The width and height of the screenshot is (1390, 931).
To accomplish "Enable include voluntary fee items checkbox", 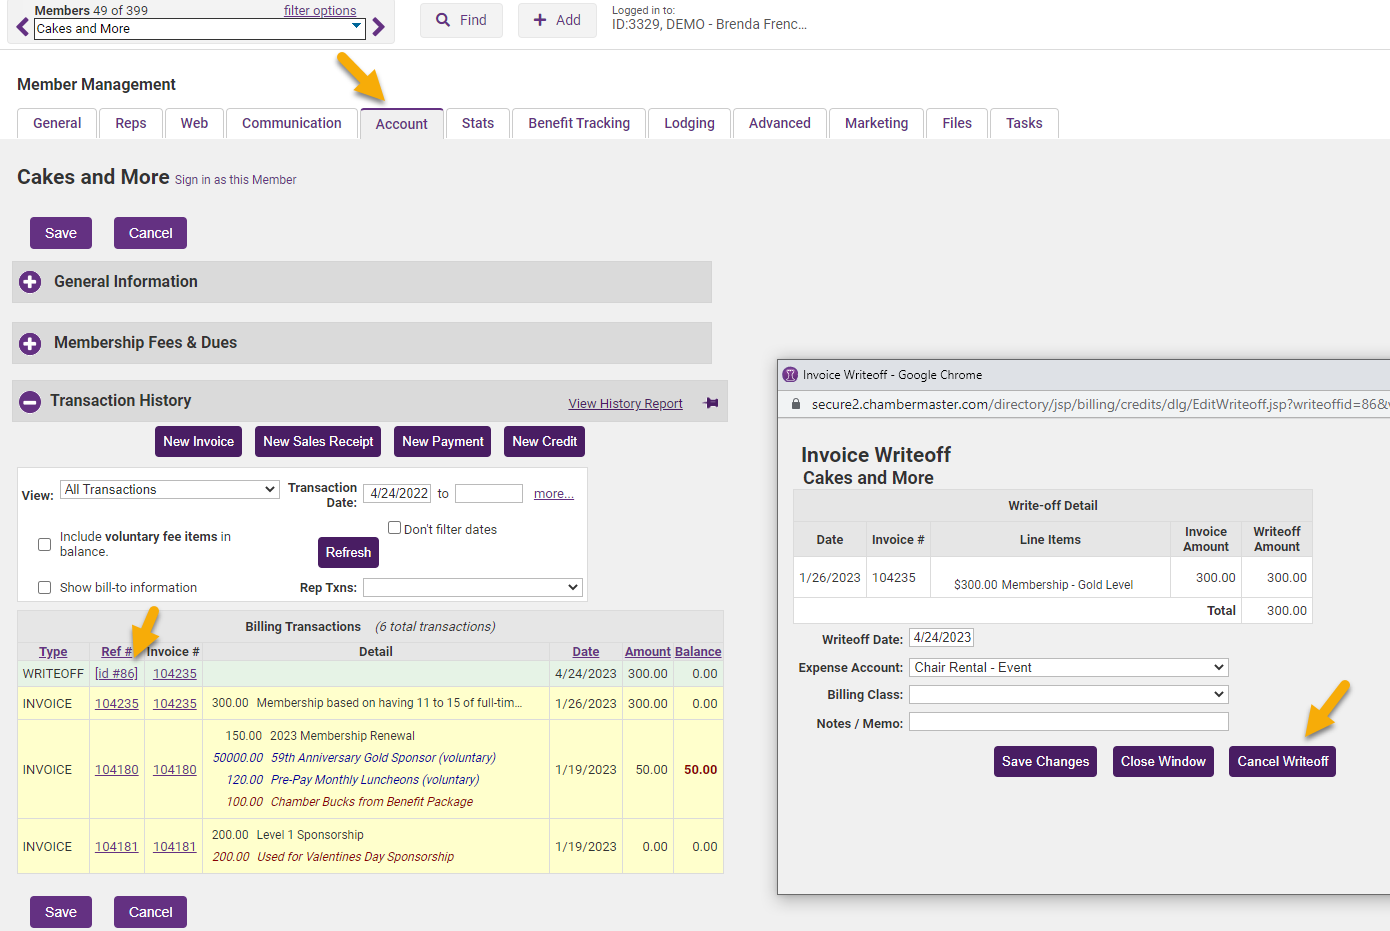I will click(x=44, y=544).
